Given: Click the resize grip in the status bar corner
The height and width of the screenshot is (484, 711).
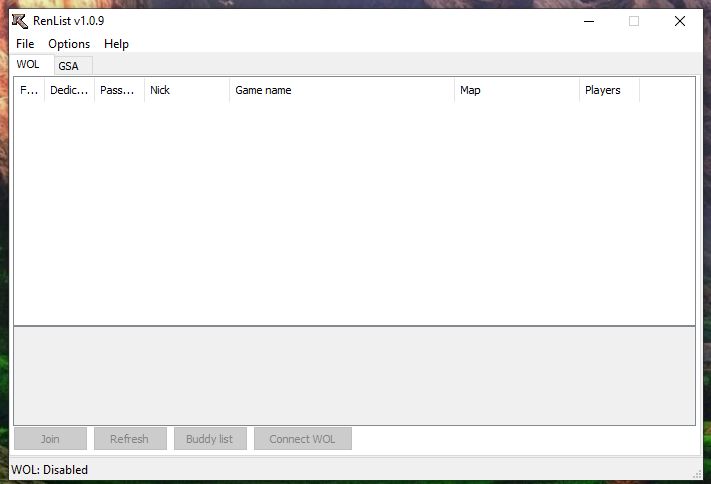Looking at the screenshot, I should [697, 473].
